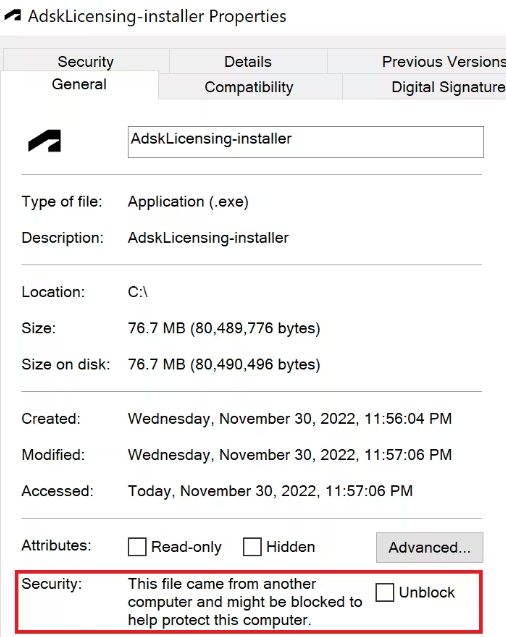
Task: Click the Size value '80,489,776 bytes'
Action: (x=224, y=328)
